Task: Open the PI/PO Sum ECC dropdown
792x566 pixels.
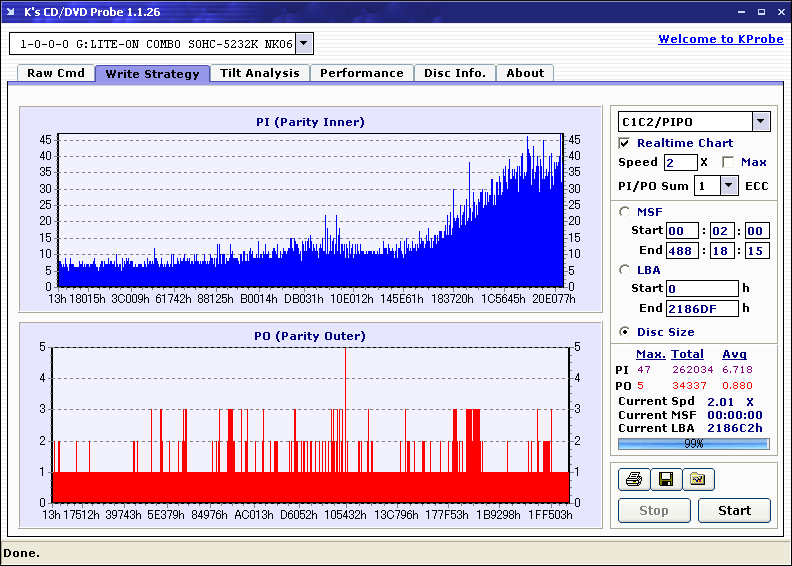Action: pos(728,185)
